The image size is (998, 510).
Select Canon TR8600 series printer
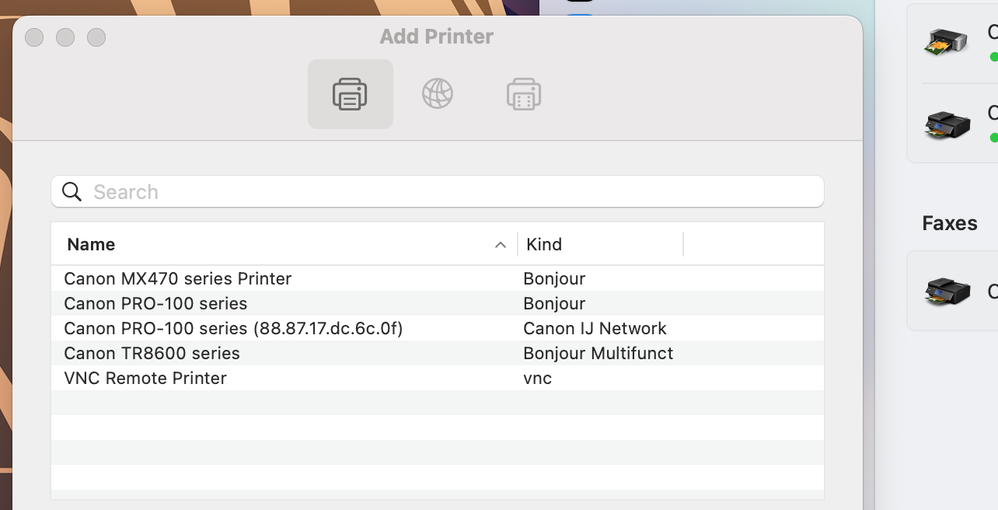(x=437, y=353)
